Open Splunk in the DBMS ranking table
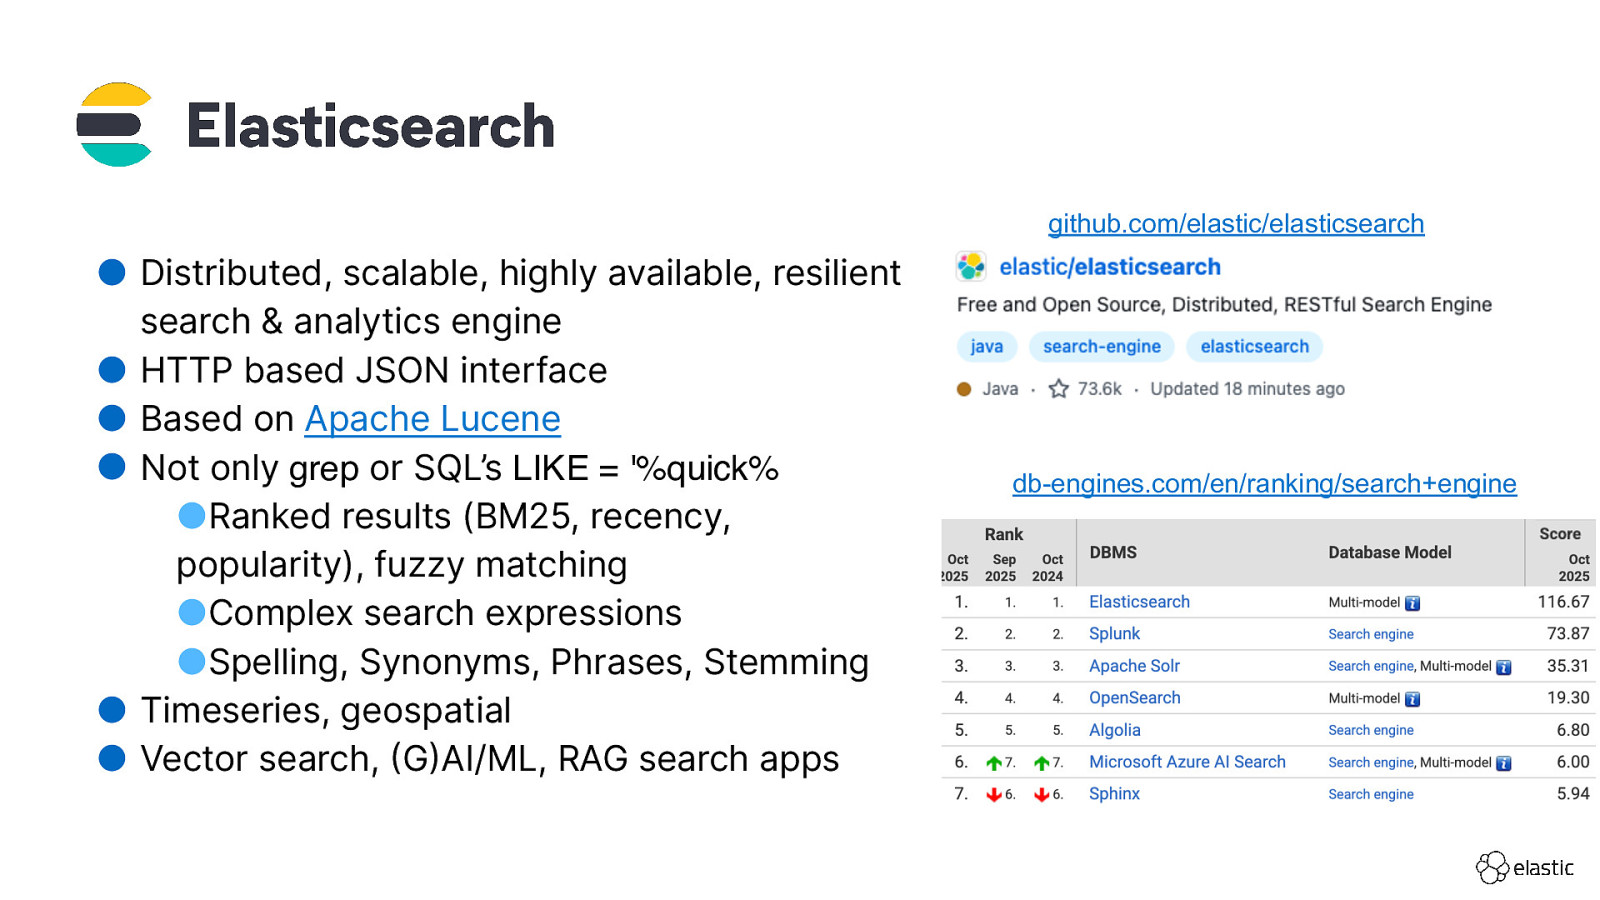Viewport: 1600px width, 900px height. [x=1114, y=634]
